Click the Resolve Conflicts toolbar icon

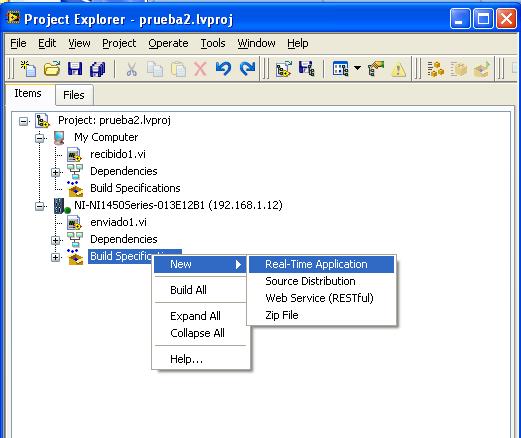[x=376, y=69]
